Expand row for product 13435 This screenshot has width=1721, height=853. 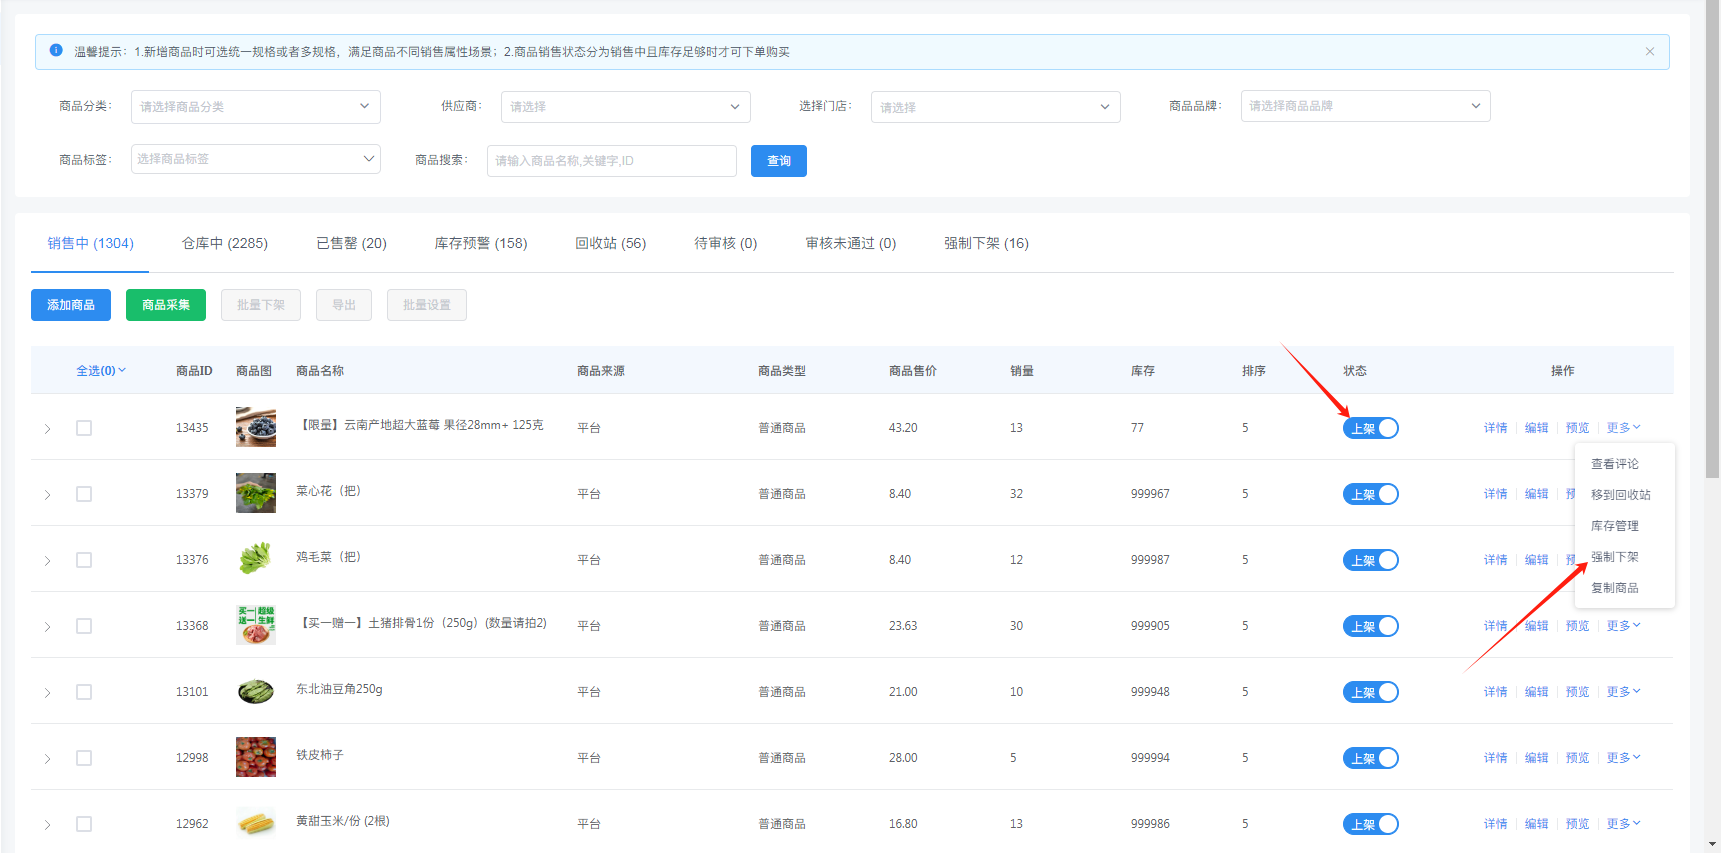(47, 429)
